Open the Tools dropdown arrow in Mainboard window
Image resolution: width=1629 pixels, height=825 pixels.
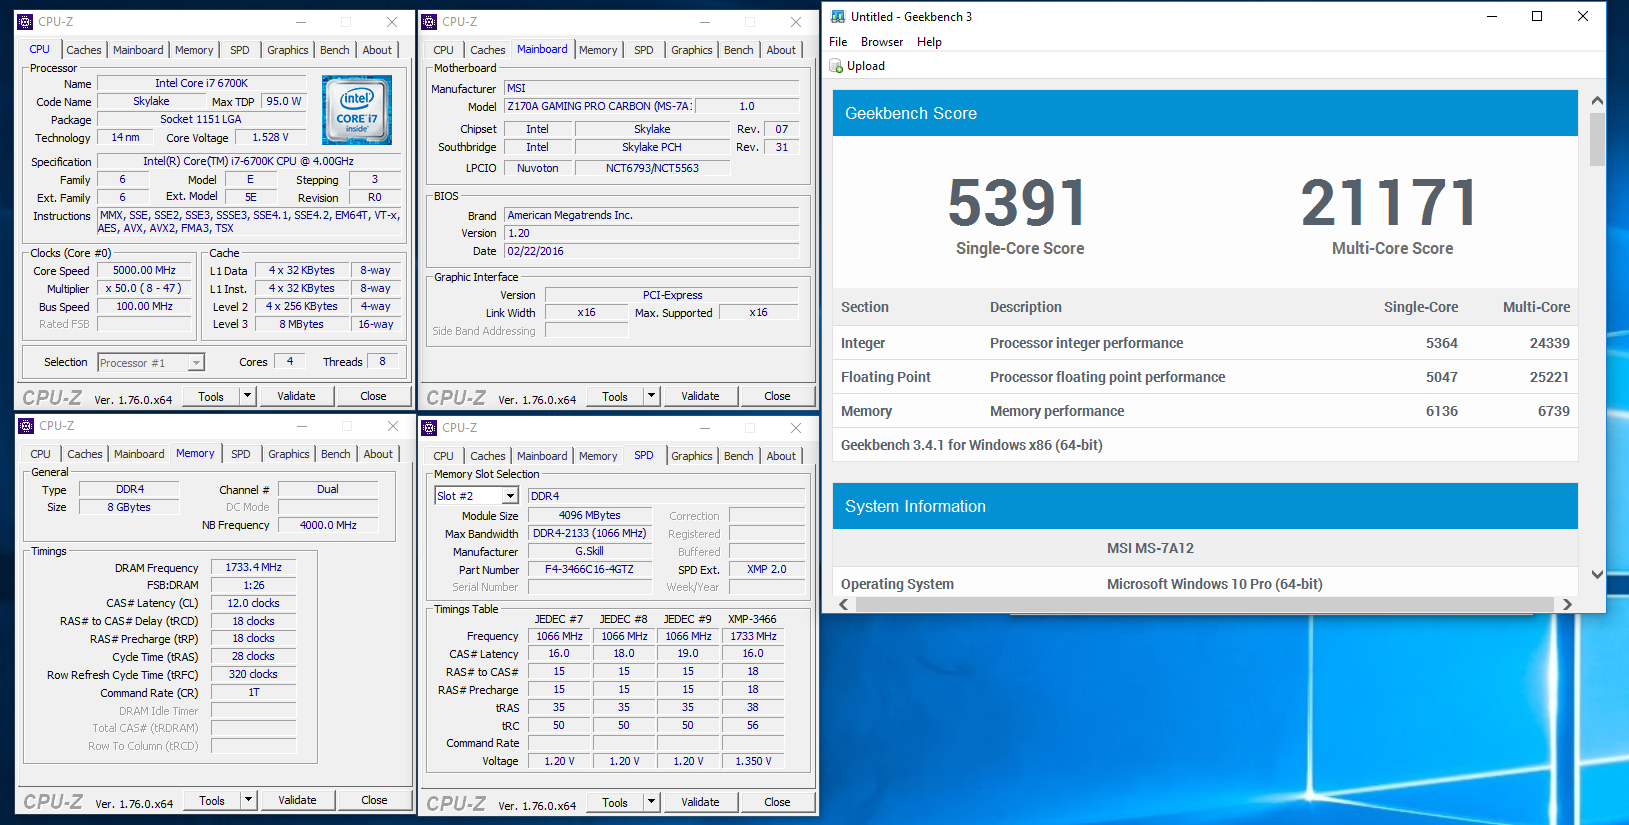(651, 396)
